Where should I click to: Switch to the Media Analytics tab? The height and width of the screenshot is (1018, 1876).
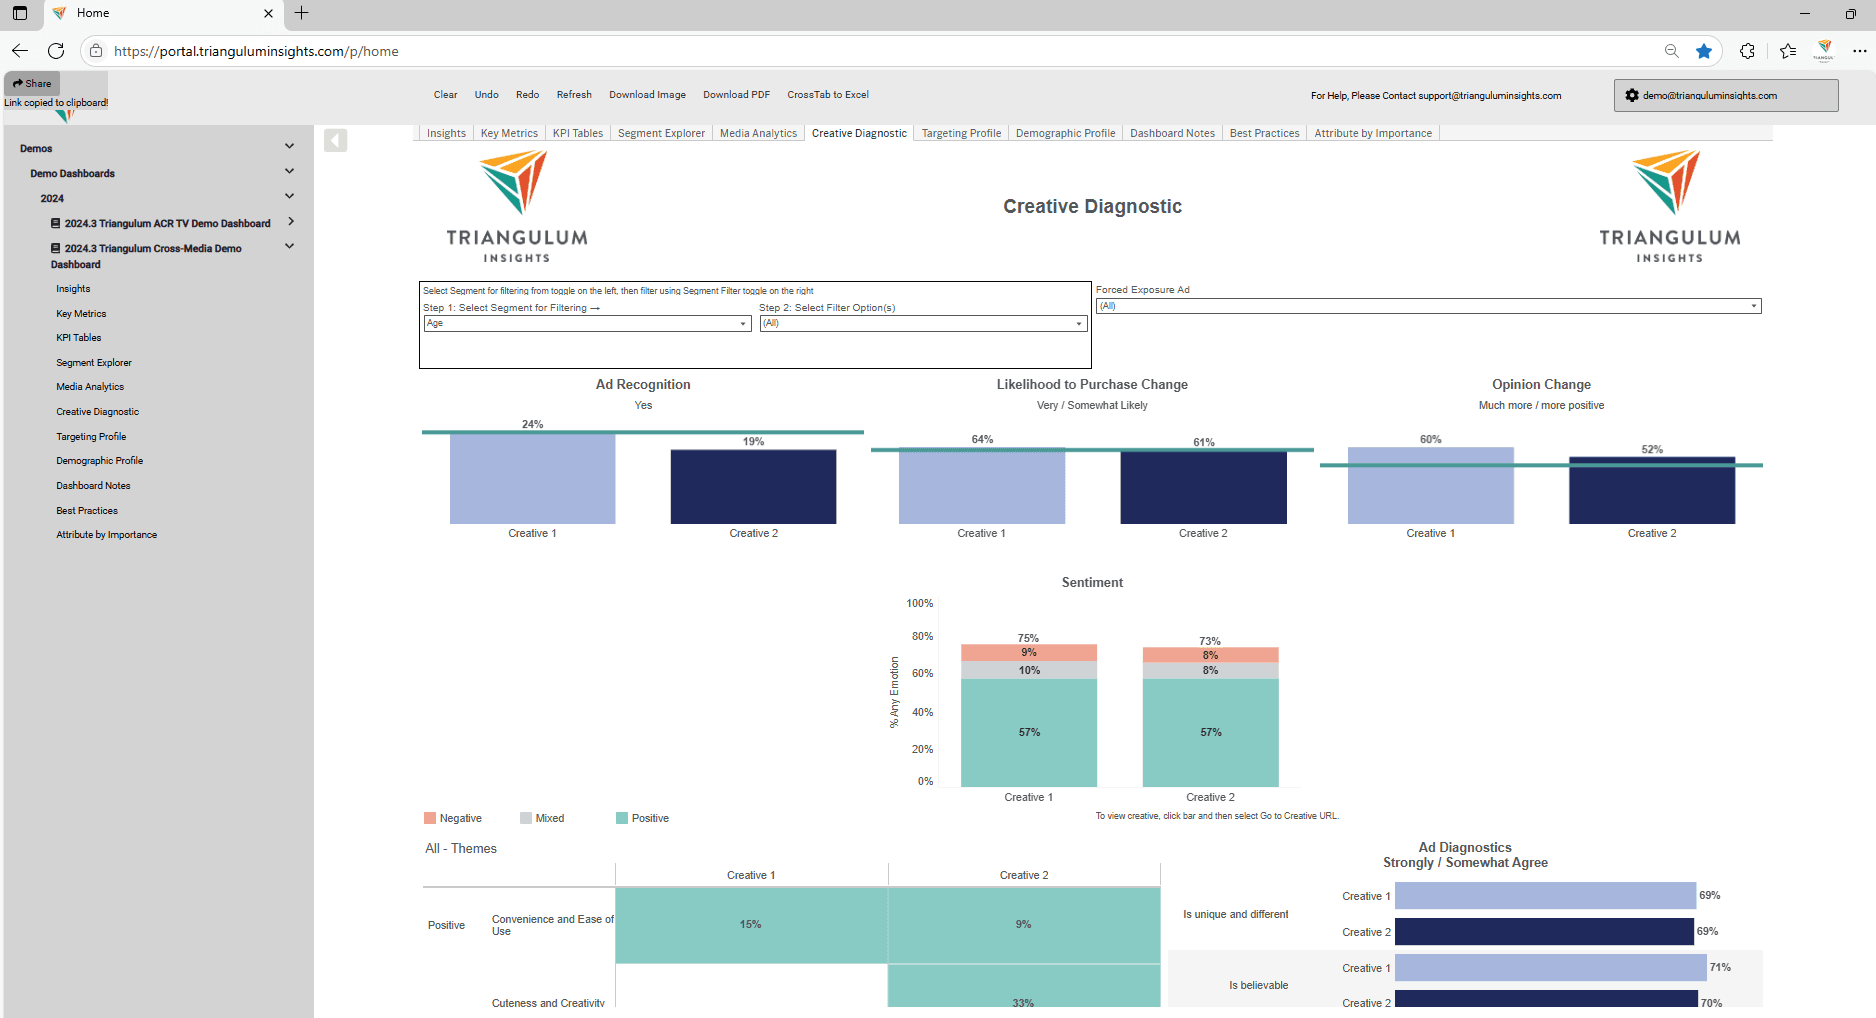coord(757,132)
